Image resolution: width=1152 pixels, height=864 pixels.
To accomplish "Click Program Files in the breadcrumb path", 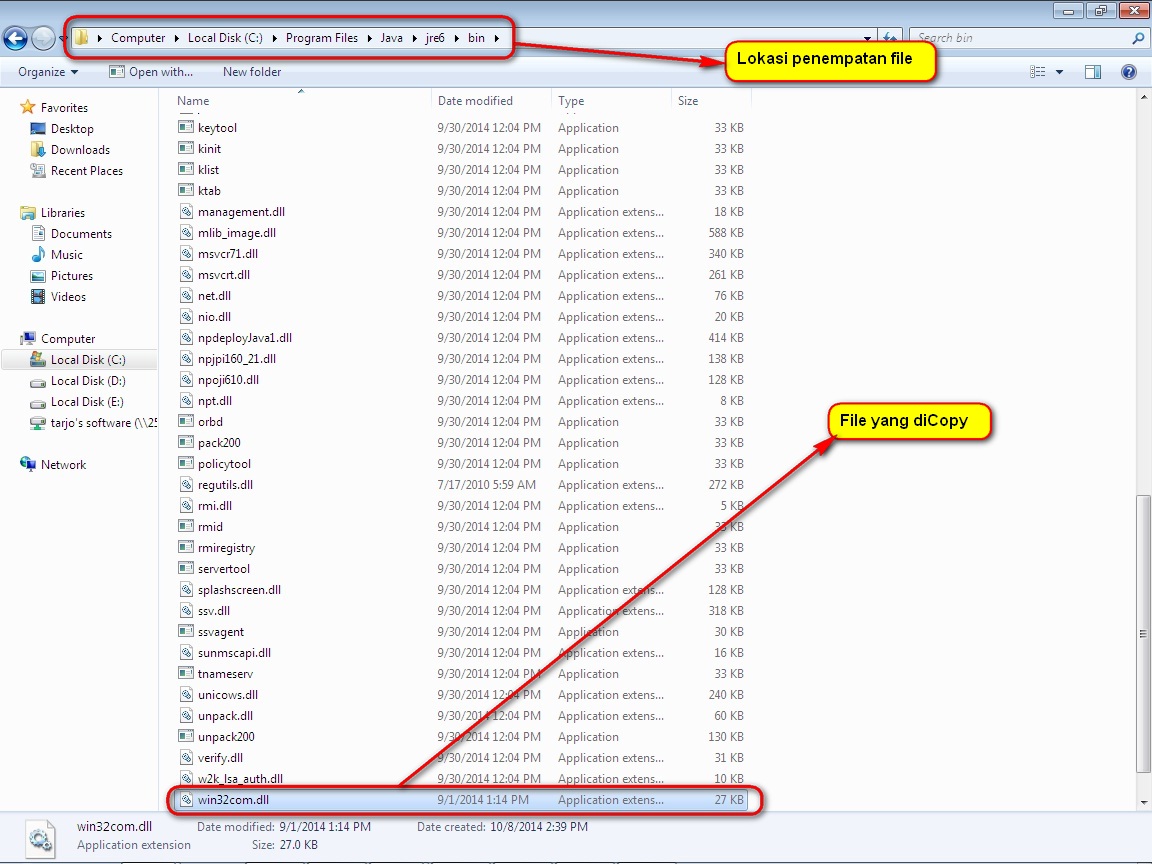I will point(321,38).
